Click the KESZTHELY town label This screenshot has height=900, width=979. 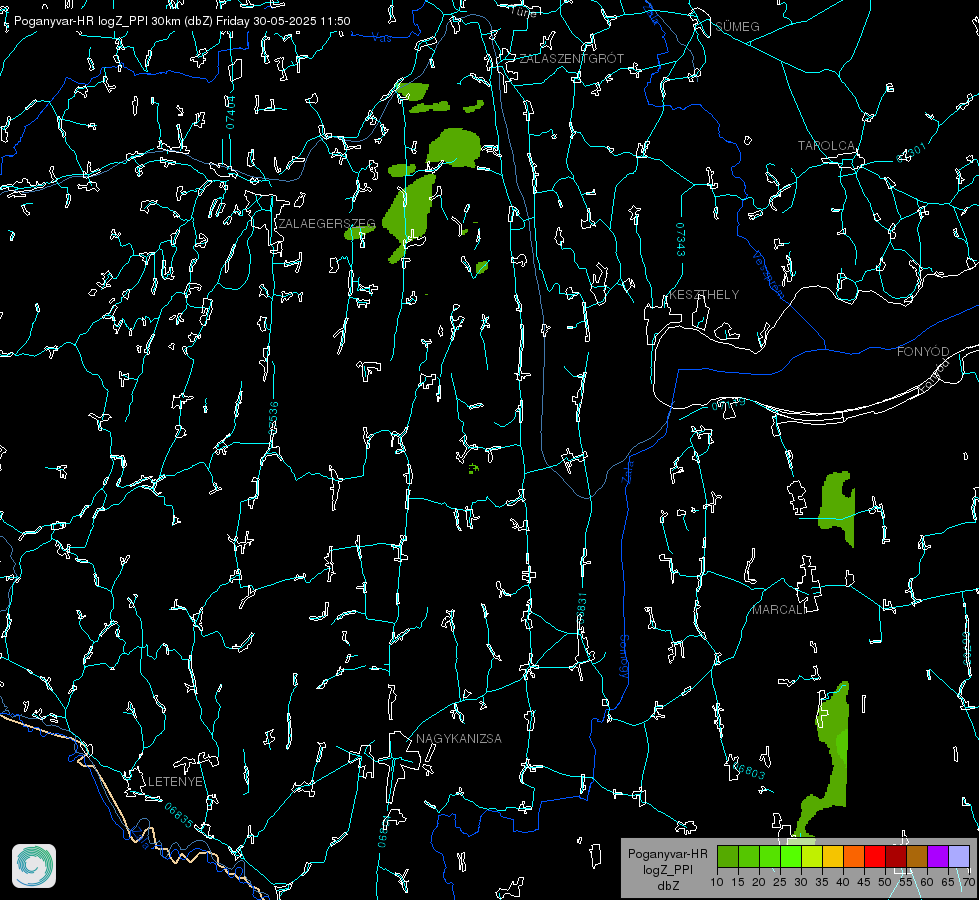704,294
